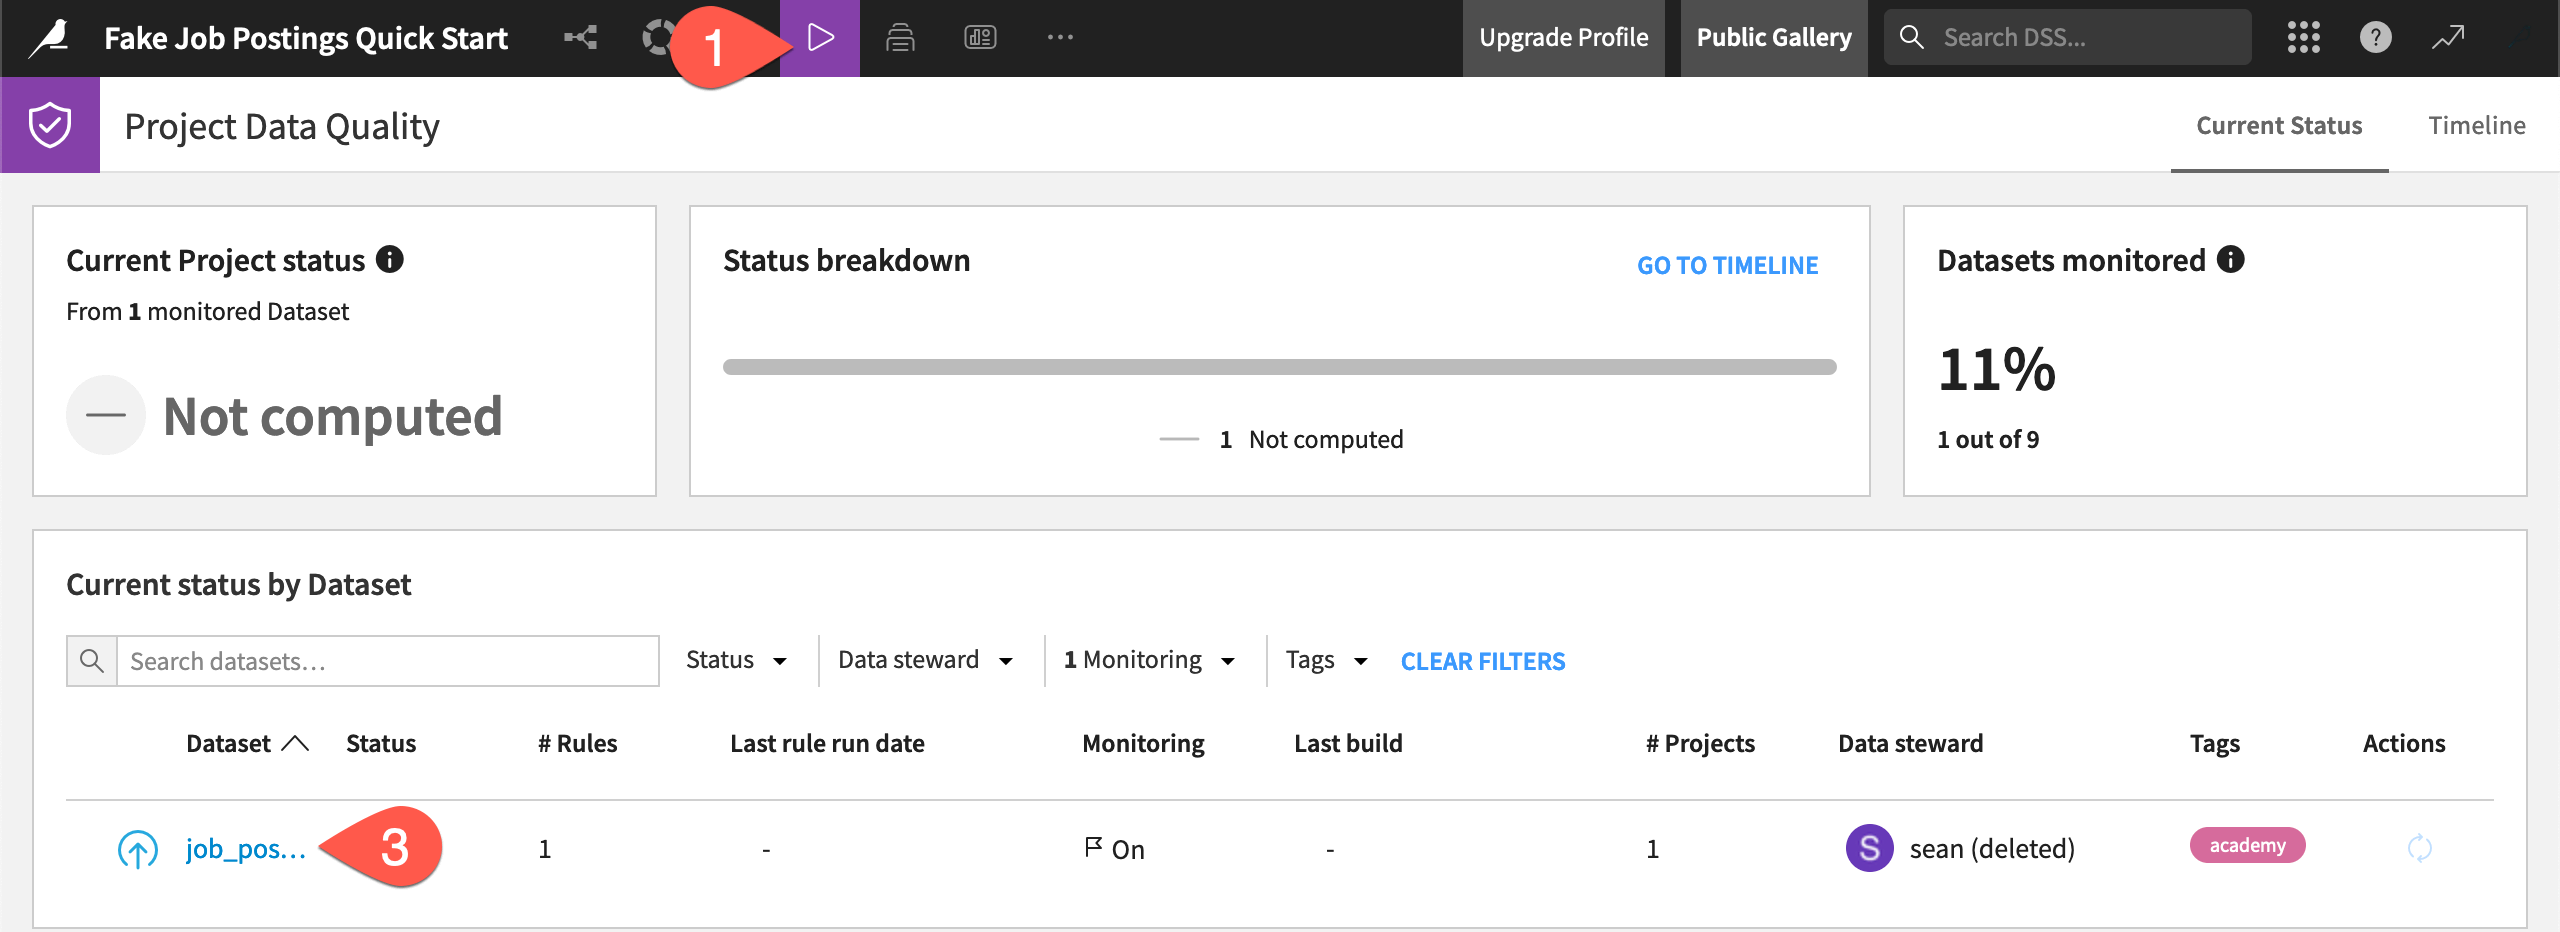
Task: Click CLEAR FILTERS link
Action: 1482,662
